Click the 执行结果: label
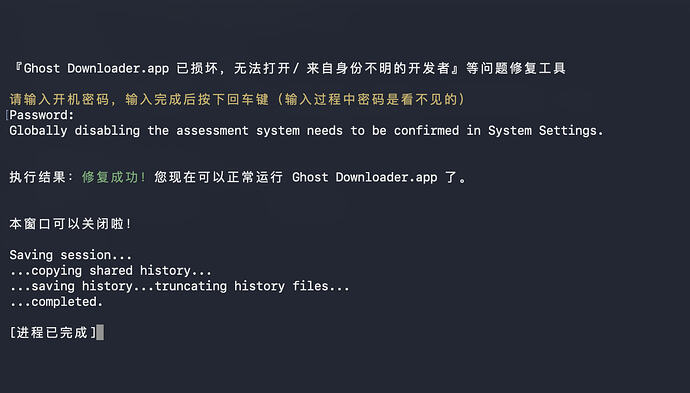Screen dimensions: 690x393 pos(41,177)
